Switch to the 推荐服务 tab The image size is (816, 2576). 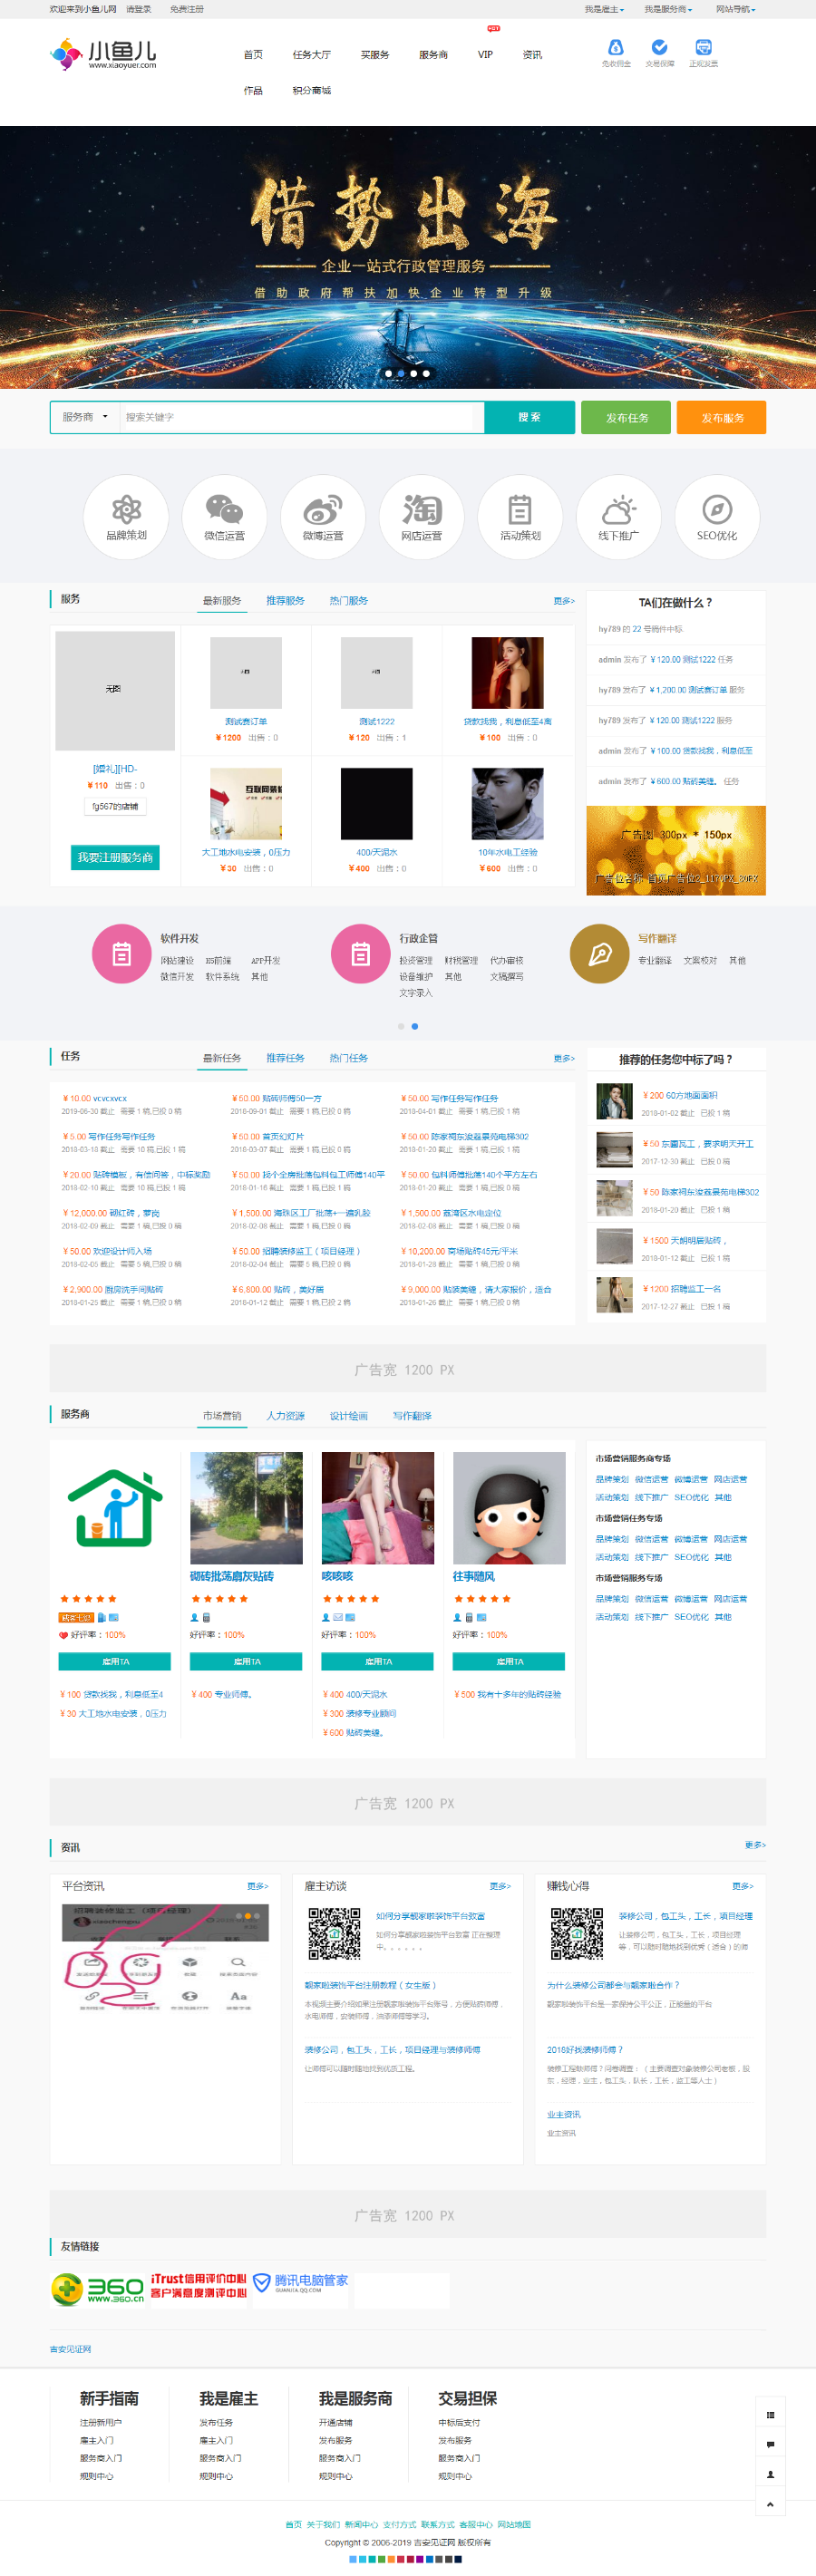click(285, 601)
